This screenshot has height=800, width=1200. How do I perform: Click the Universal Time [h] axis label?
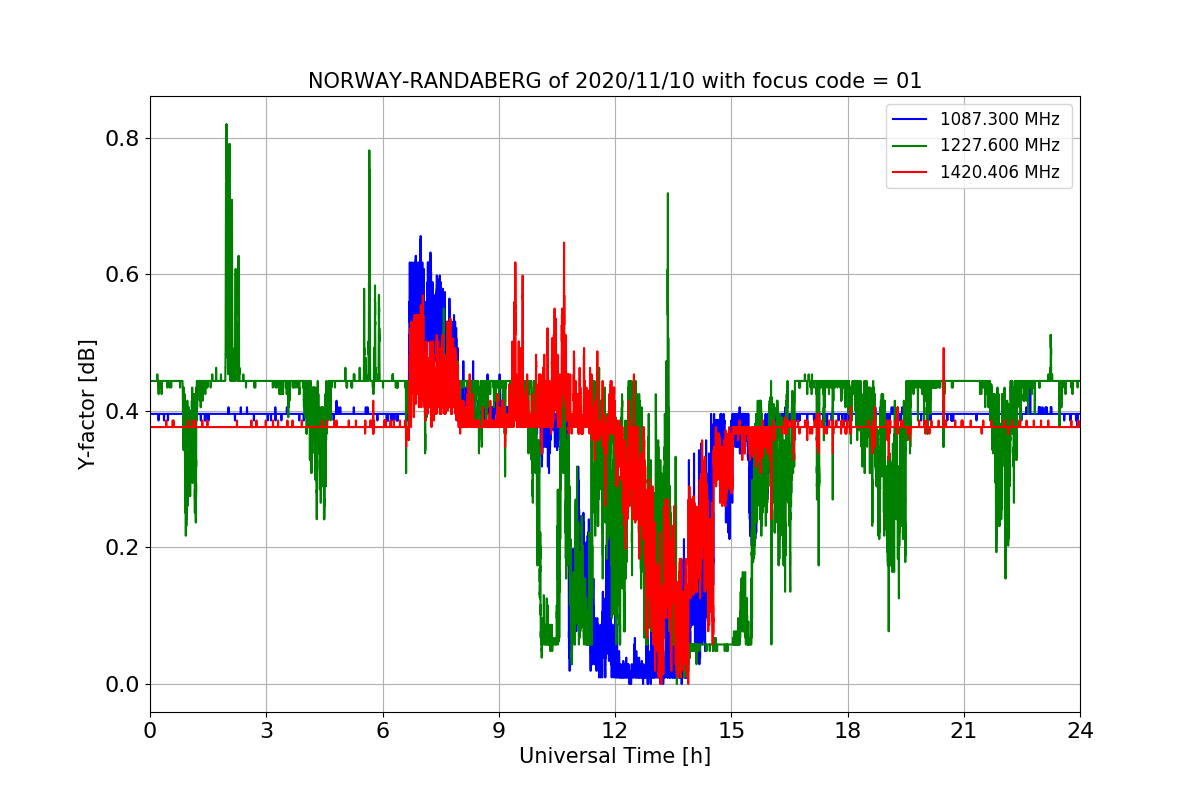(615, 756)
